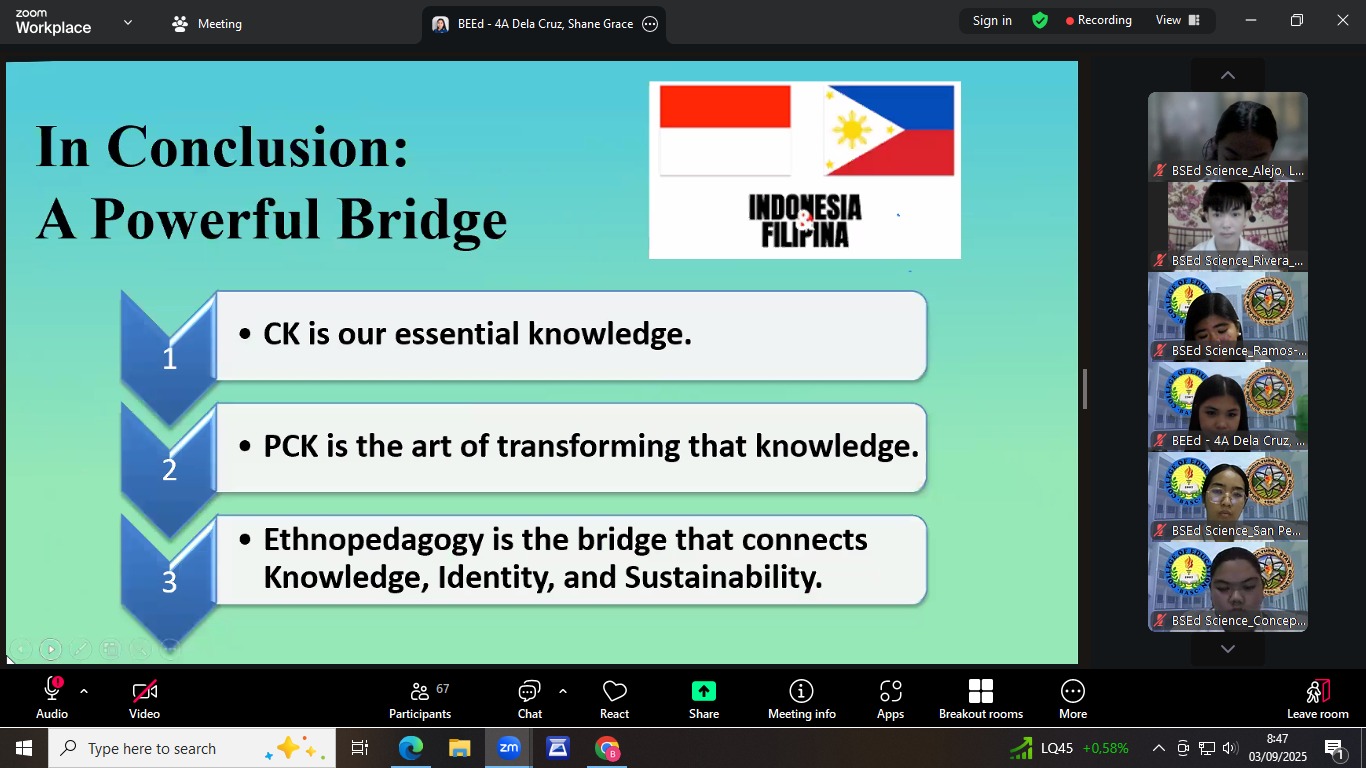Expand chat options arrow next to Chat
Viewport: 1366px width, 768px height.
(563, 691)
